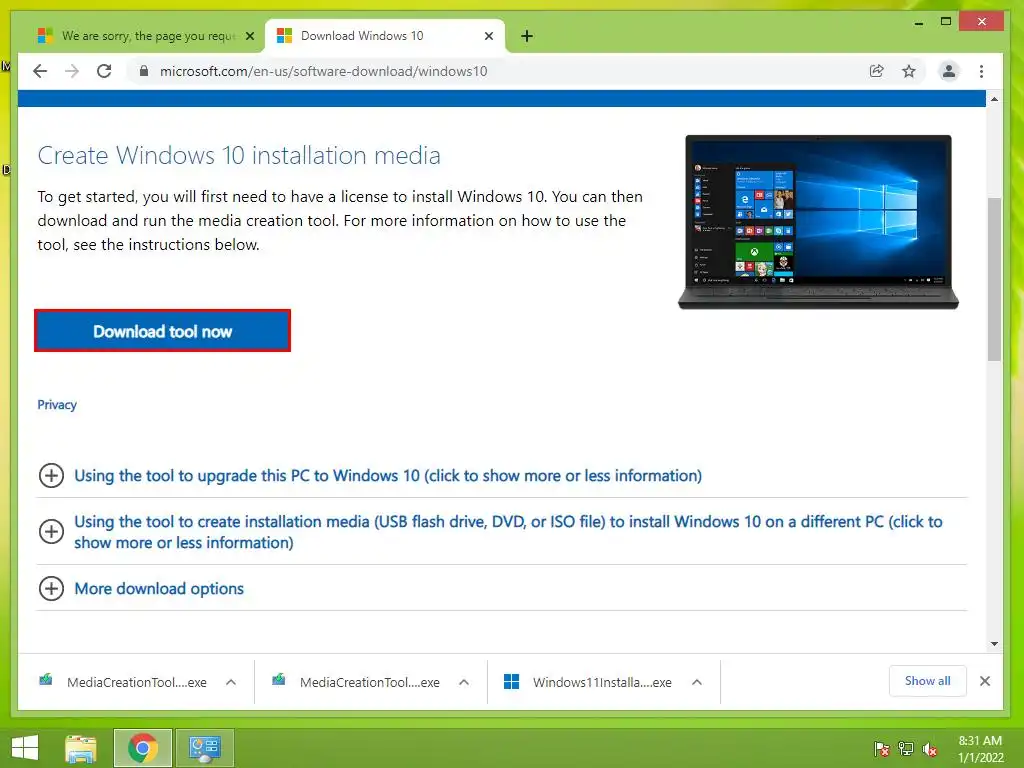Screen dimensions: 1024x768
Task: Click muted volume tray icon
Action: pyautogui.click(x=930, y=749)
